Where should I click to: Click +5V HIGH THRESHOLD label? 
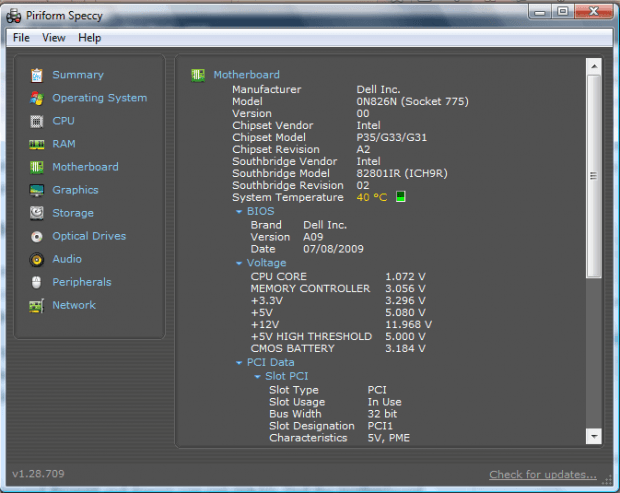(311, 336)
